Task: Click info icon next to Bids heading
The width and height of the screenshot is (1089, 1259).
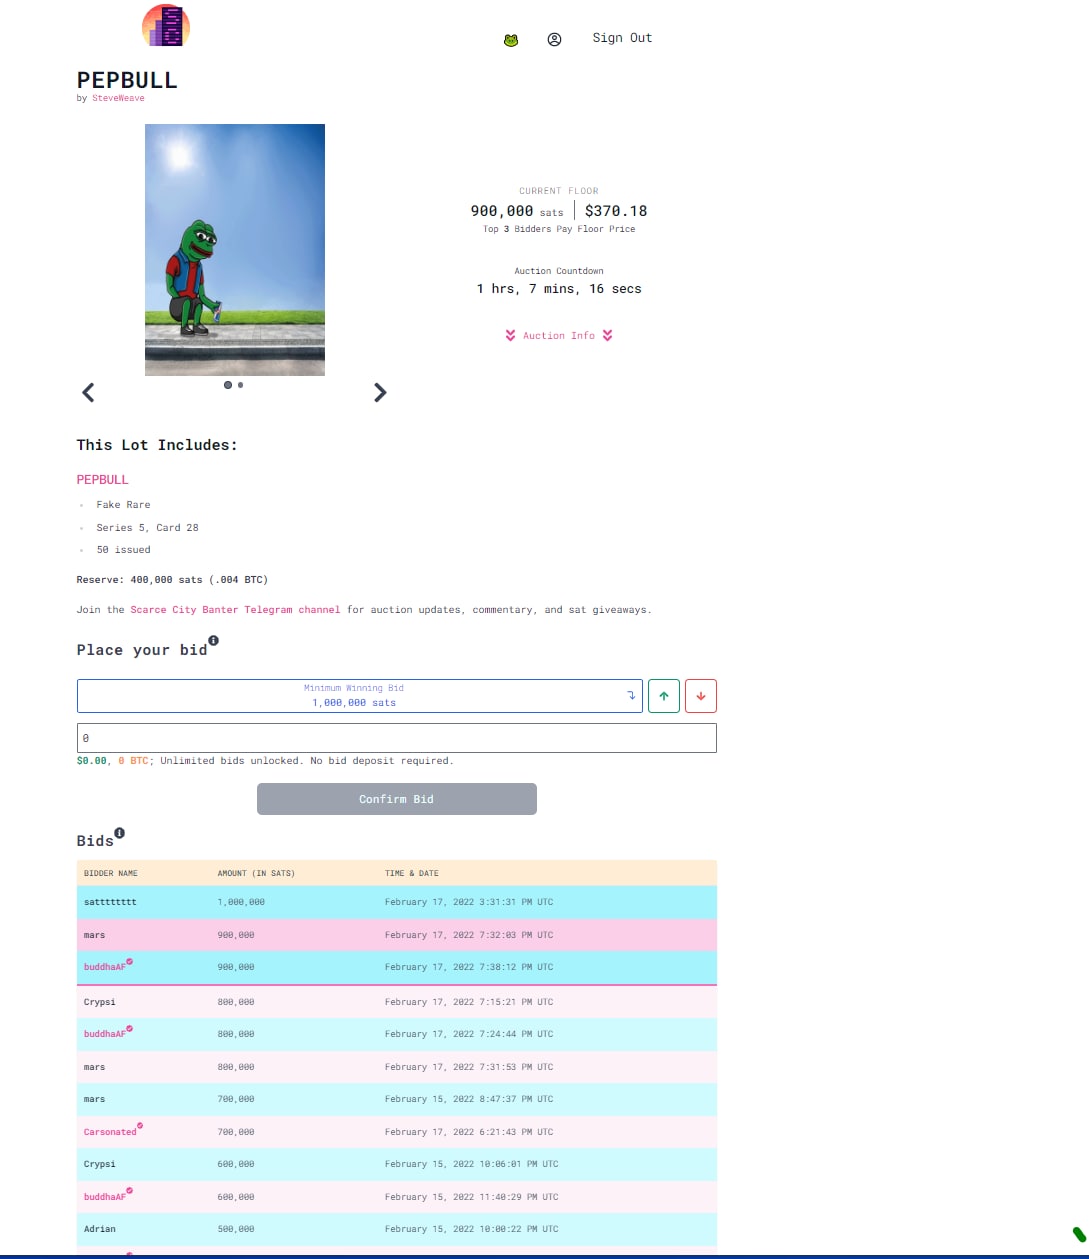Action: click(x=120, y=832)
